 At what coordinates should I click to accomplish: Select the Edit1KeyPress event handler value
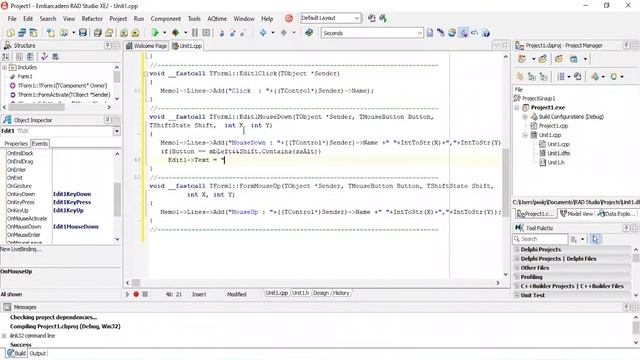tap(72, 202)
